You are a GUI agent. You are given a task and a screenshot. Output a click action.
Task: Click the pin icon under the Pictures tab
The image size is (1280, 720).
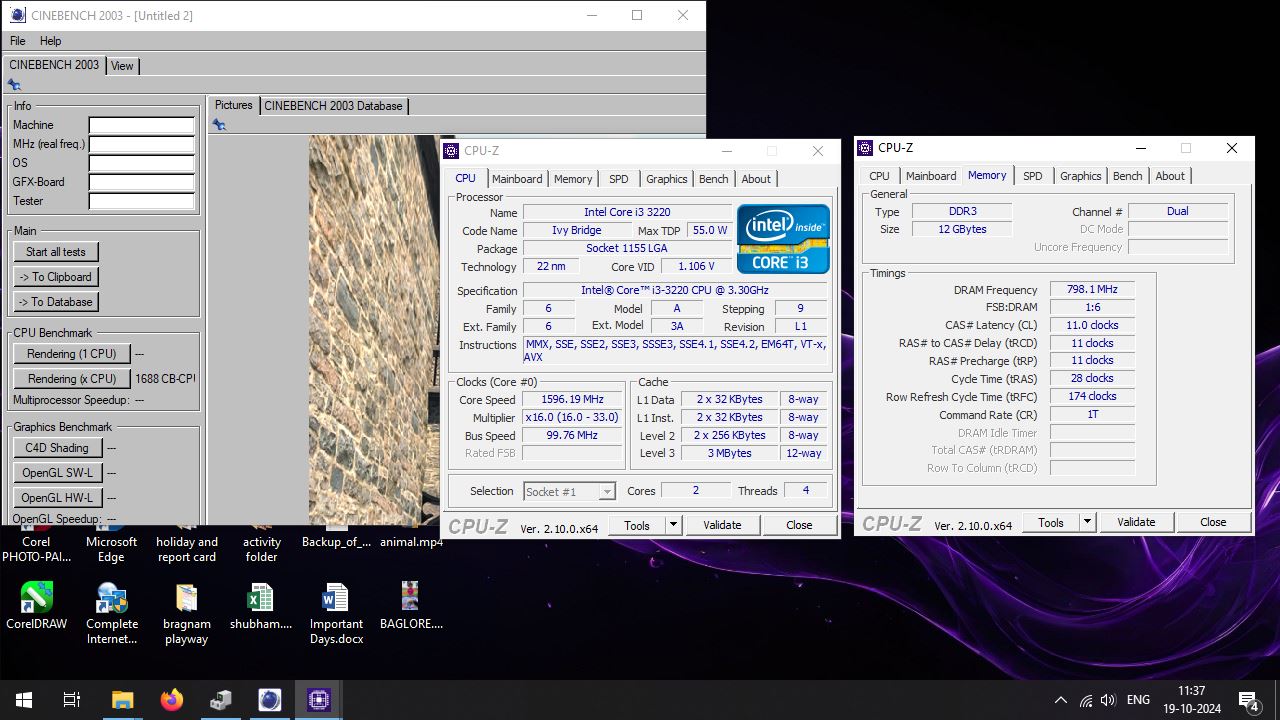[219, 125]
